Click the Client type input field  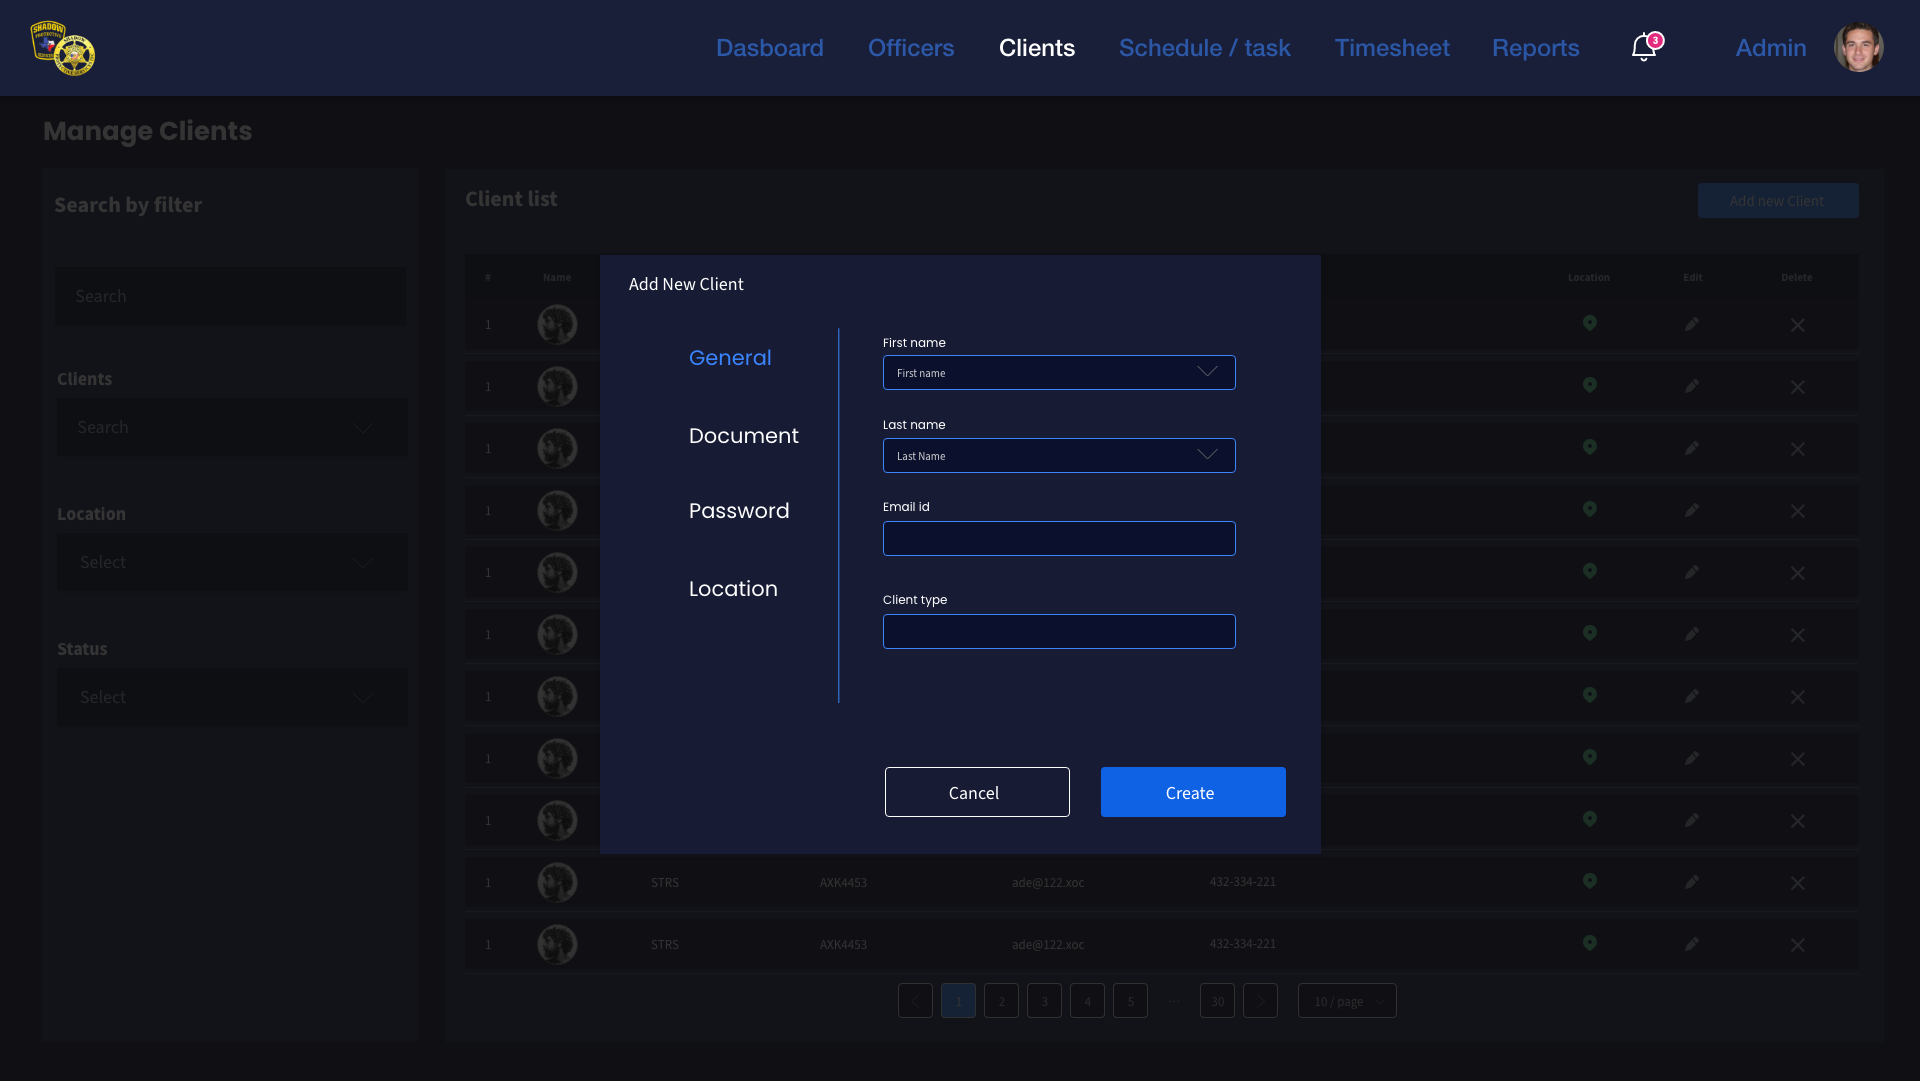pos(1058,632)
